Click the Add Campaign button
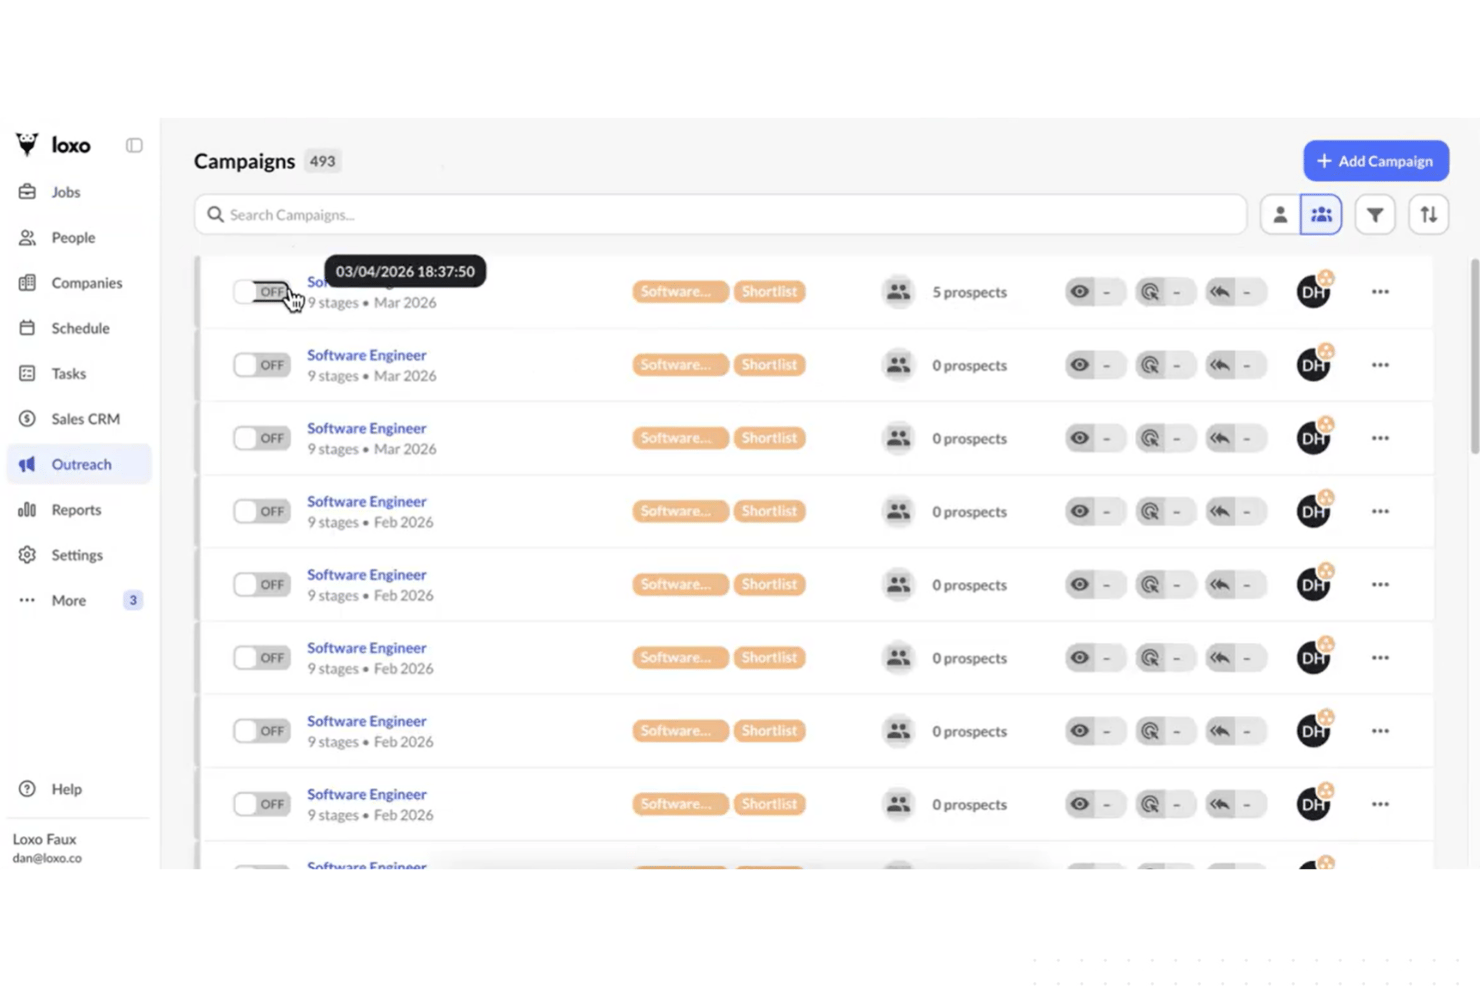 click(1375, 161)
